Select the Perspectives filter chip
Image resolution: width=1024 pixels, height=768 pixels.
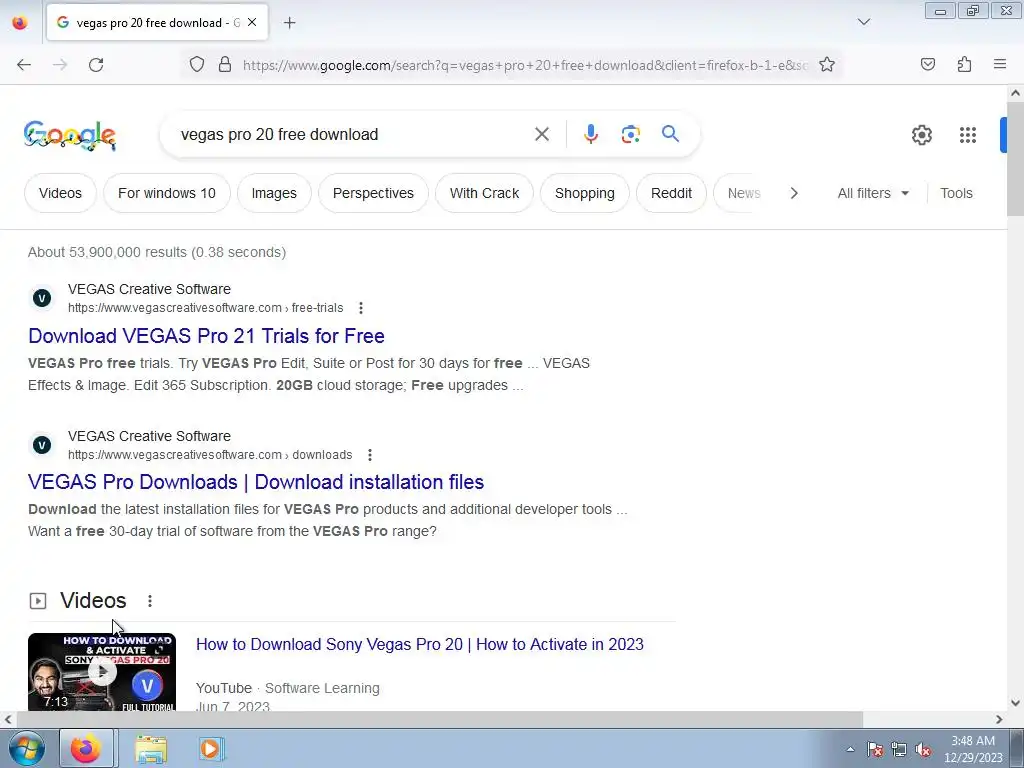[373, 193]
